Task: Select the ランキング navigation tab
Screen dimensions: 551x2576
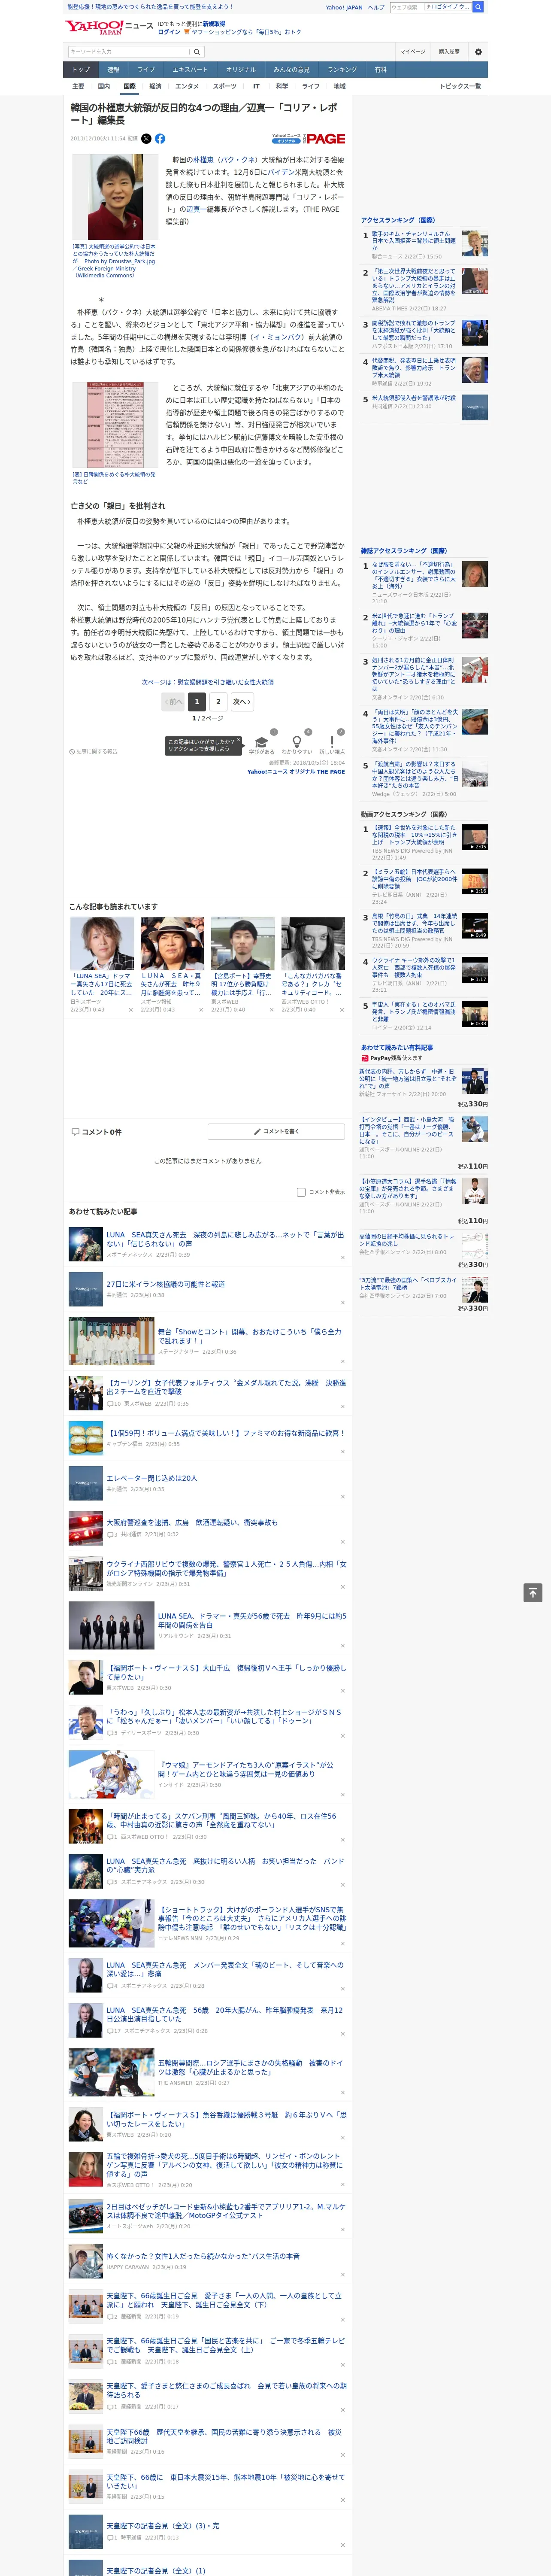Action: click(342, 70)
